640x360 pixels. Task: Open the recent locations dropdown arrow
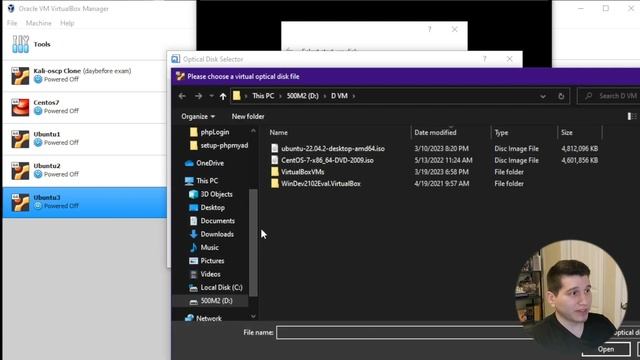pos(211,96)
